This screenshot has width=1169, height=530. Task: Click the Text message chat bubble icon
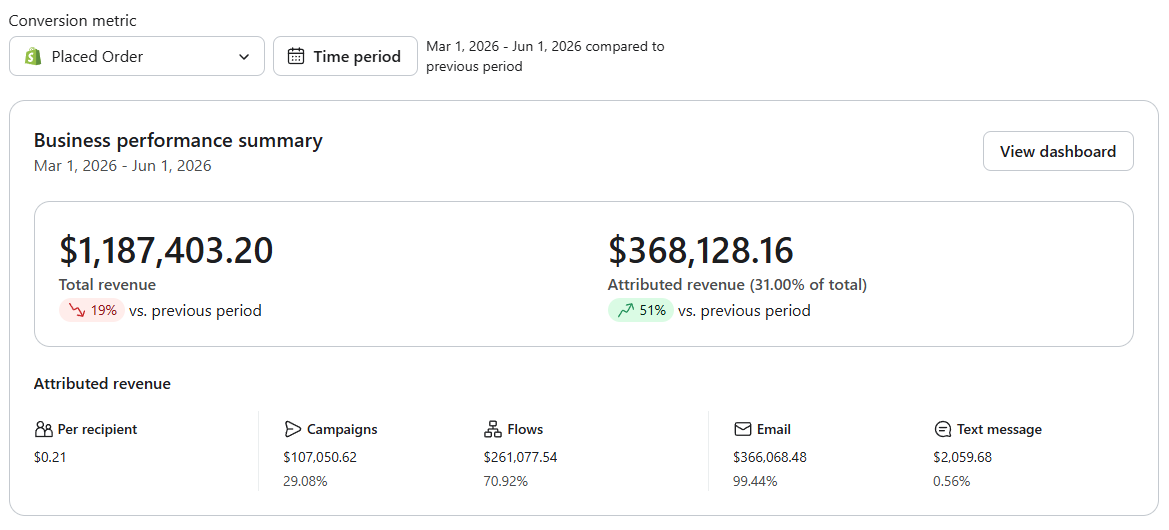pos(942,429)
